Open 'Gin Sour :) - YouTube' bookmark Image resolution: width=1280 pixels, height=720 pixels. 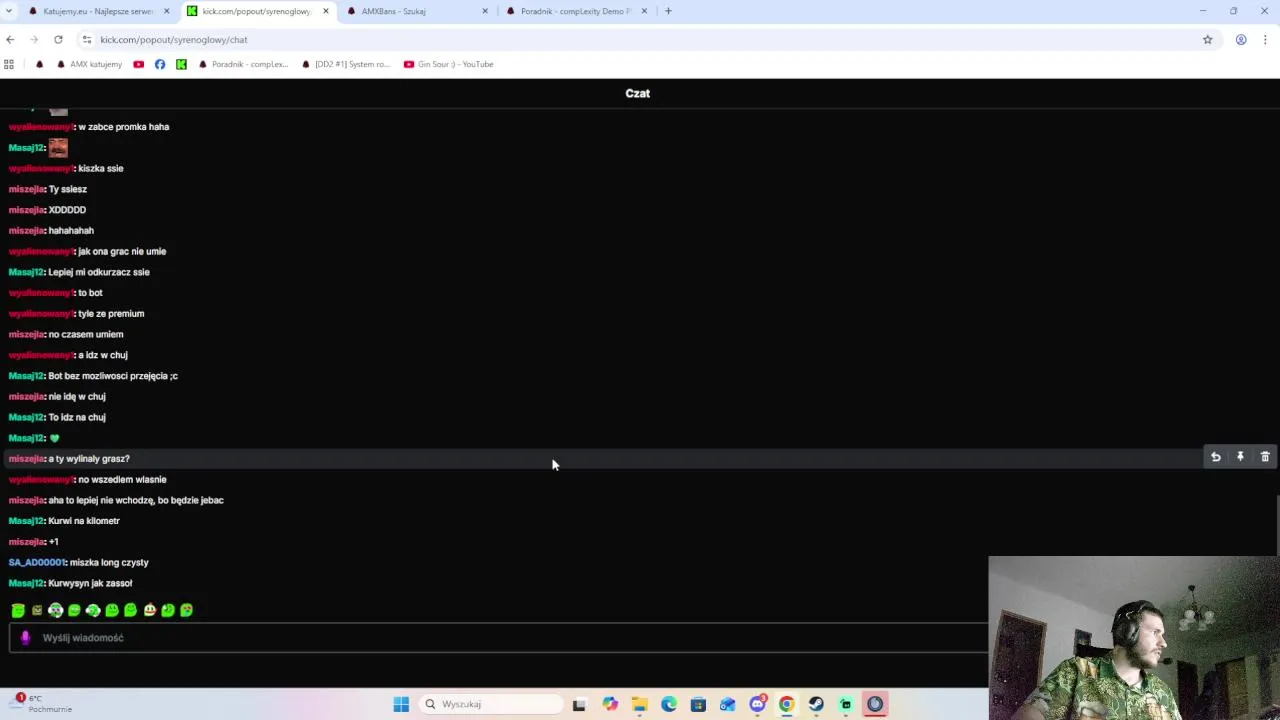(x=449, y=64)
